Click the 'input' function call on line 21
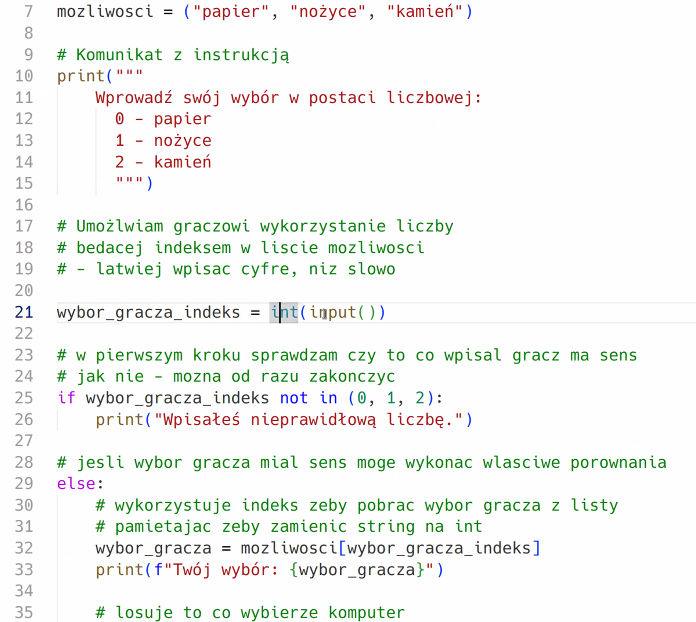This screenshot has height=622, width=696. (333, 313)
